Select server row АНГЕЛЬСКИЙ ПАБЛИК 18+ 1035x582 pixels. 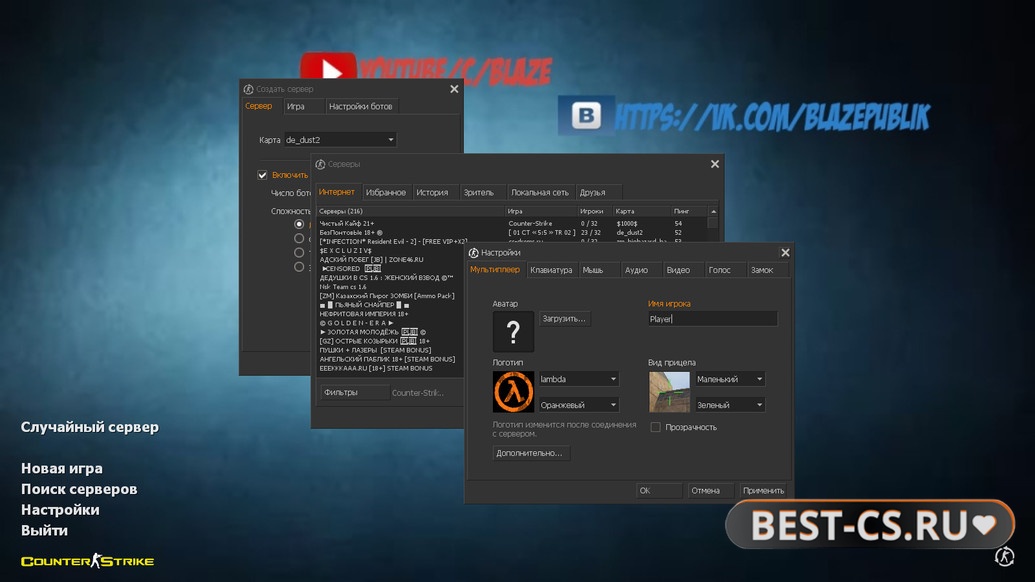[389, 360]
